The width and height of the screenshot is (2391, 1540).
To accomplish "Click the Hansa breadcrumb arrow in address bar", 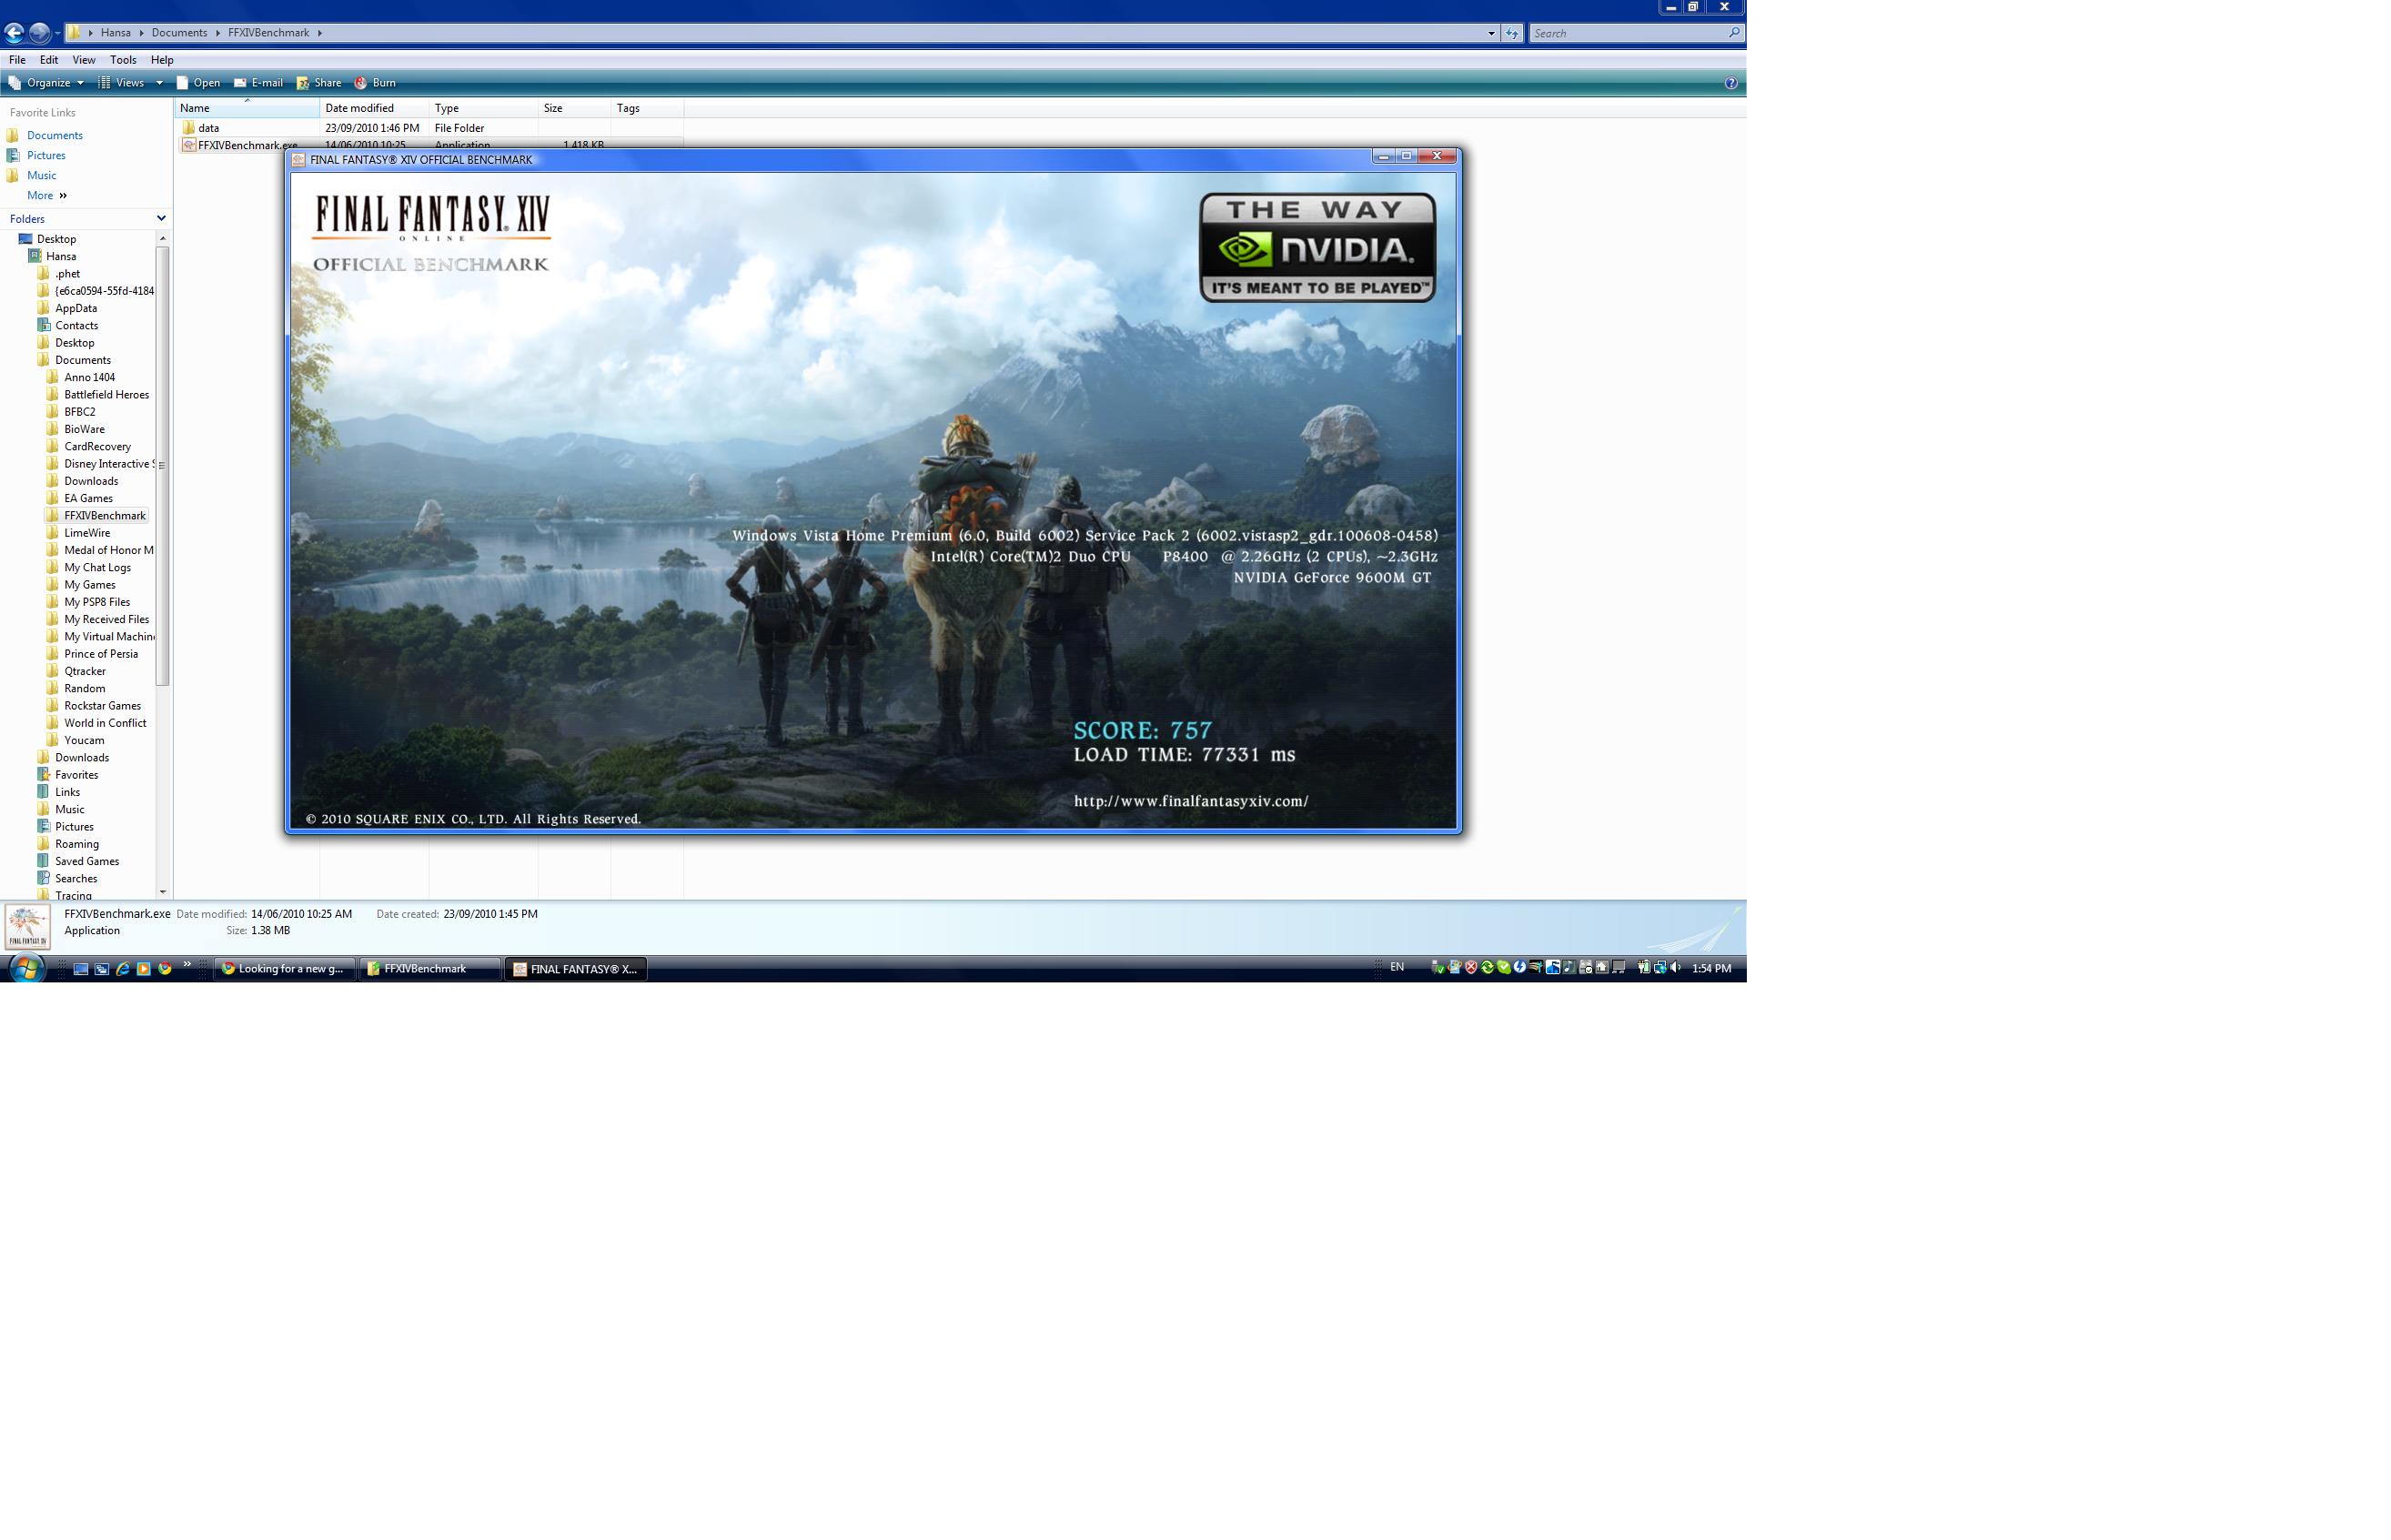I will pos(141,33).
